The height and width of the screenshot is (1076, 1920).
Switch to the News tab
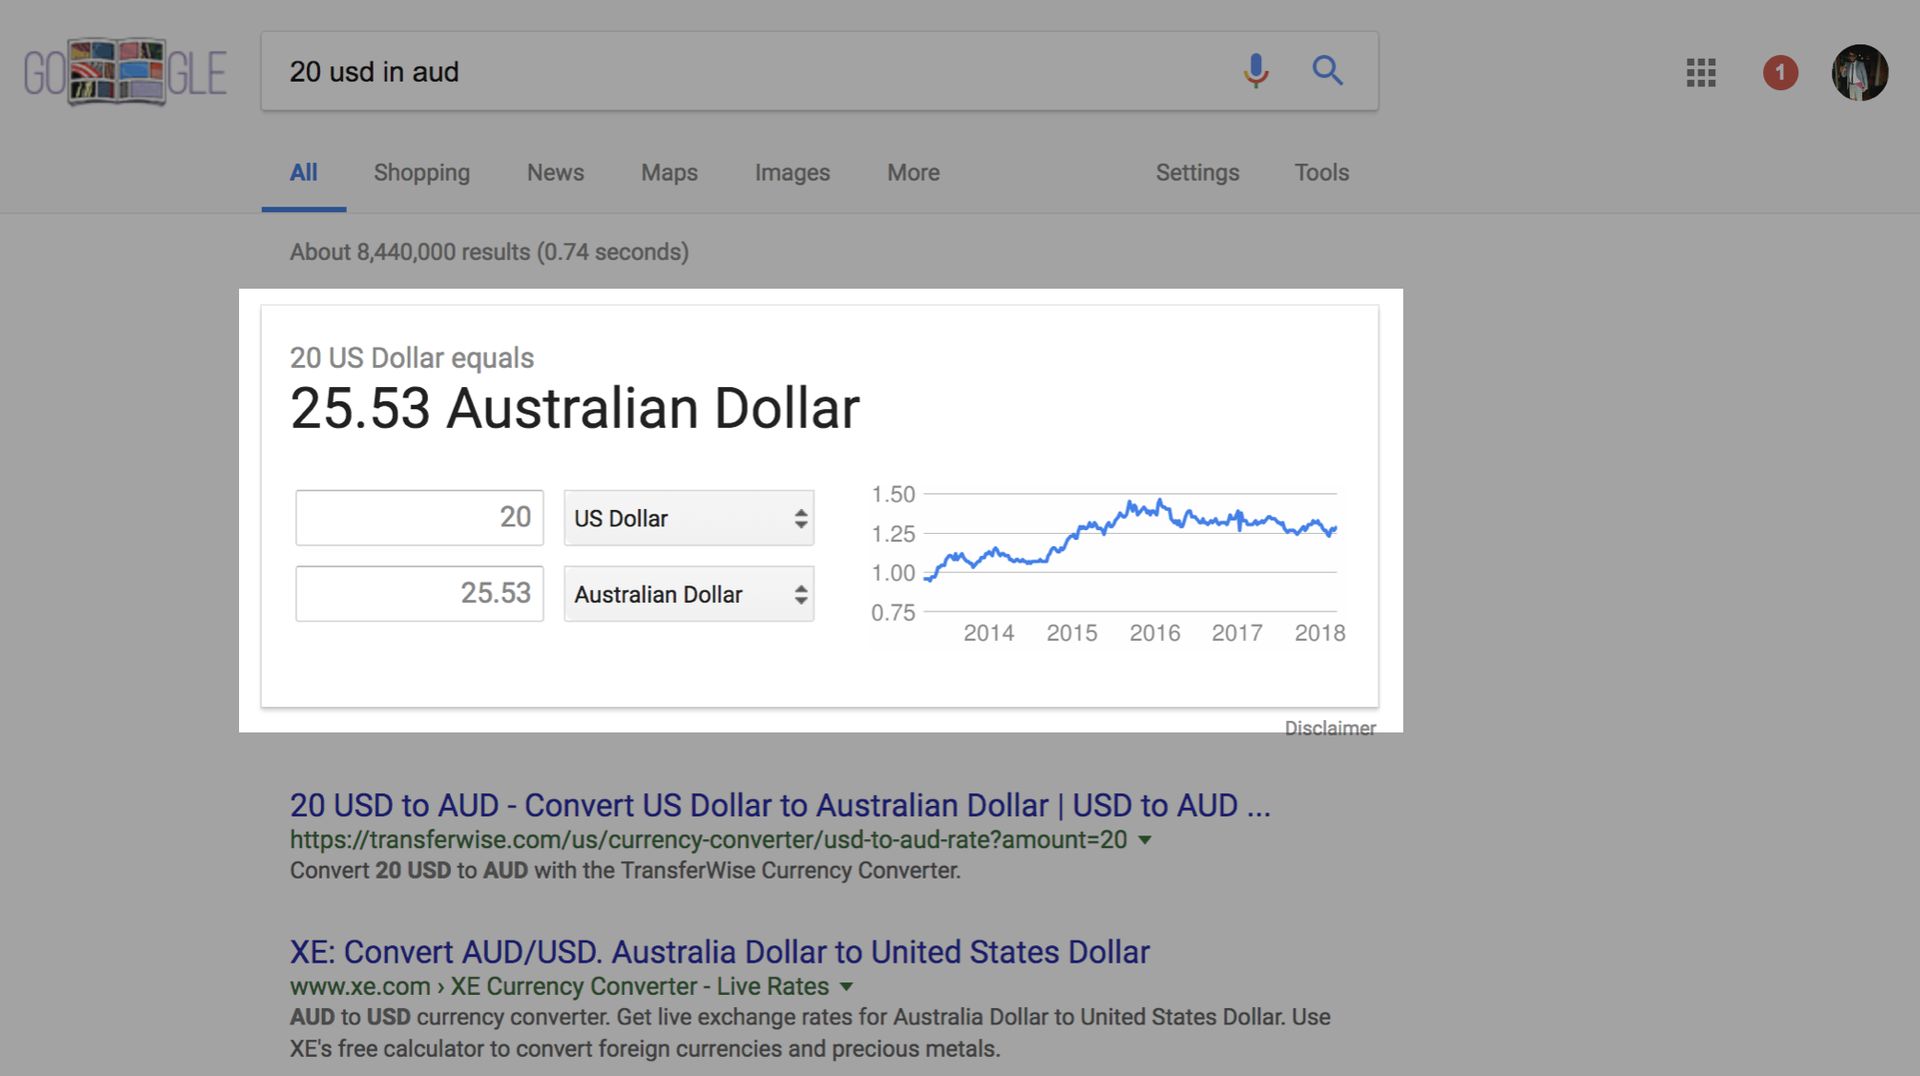click(555, 172)
